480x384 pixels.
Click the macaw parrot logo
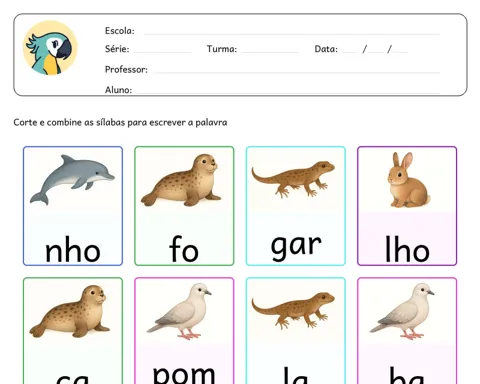(x=50, y=48)
